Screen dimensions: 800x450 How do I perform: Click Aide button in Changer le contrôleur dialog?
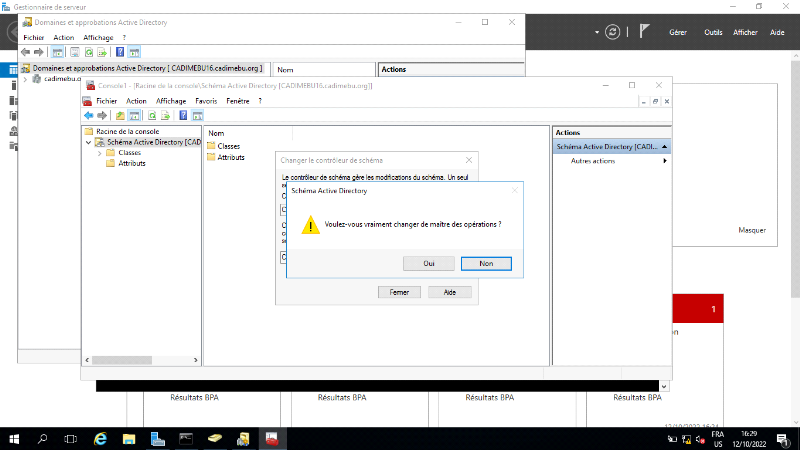pos(449,292)
